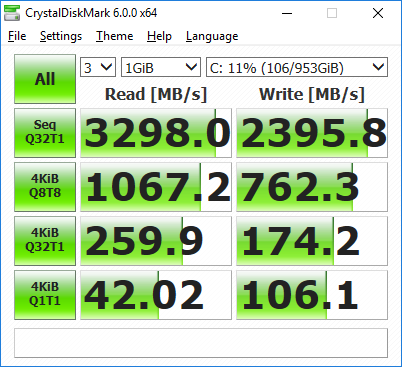Click the empty comment text field at bottom
This screenshot has width=402, height=367.
pos(201,343)
